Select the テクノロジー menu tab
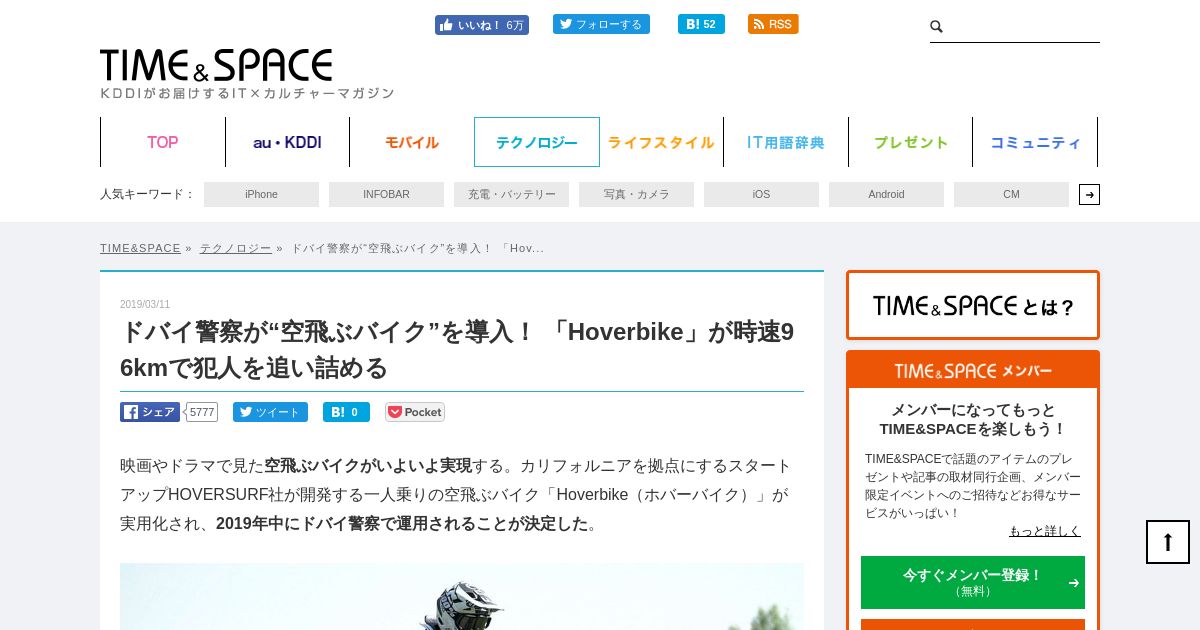Image resolution: width=1200 pixels, height=630 pixels. (x=537, y=142)
